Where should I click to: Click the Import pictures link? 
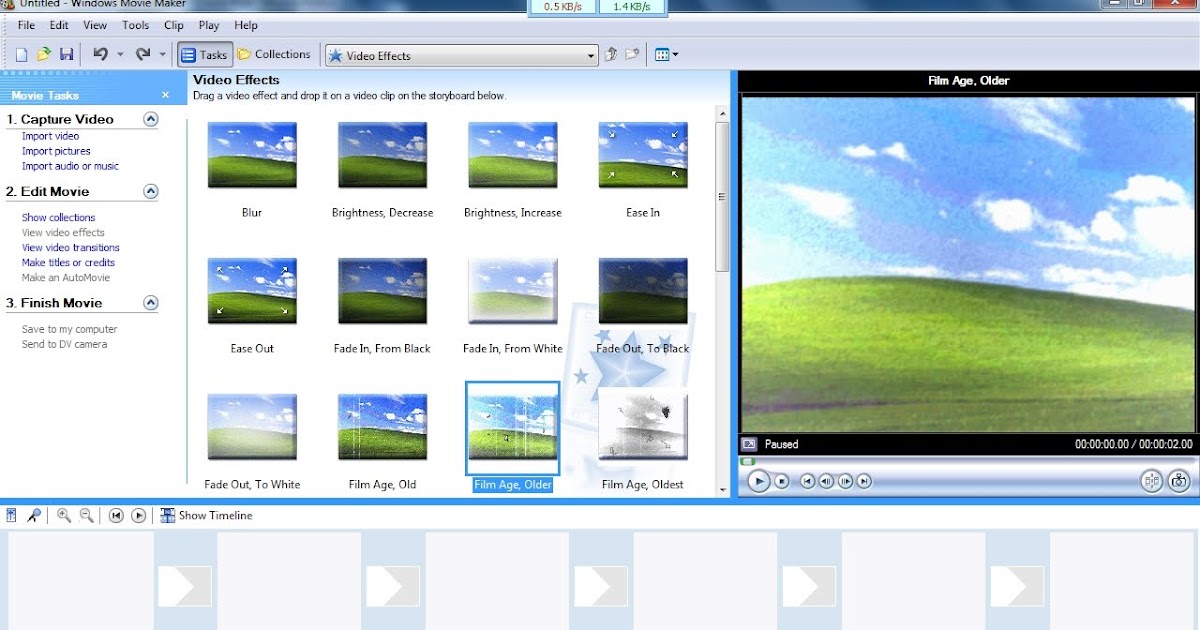56,151
